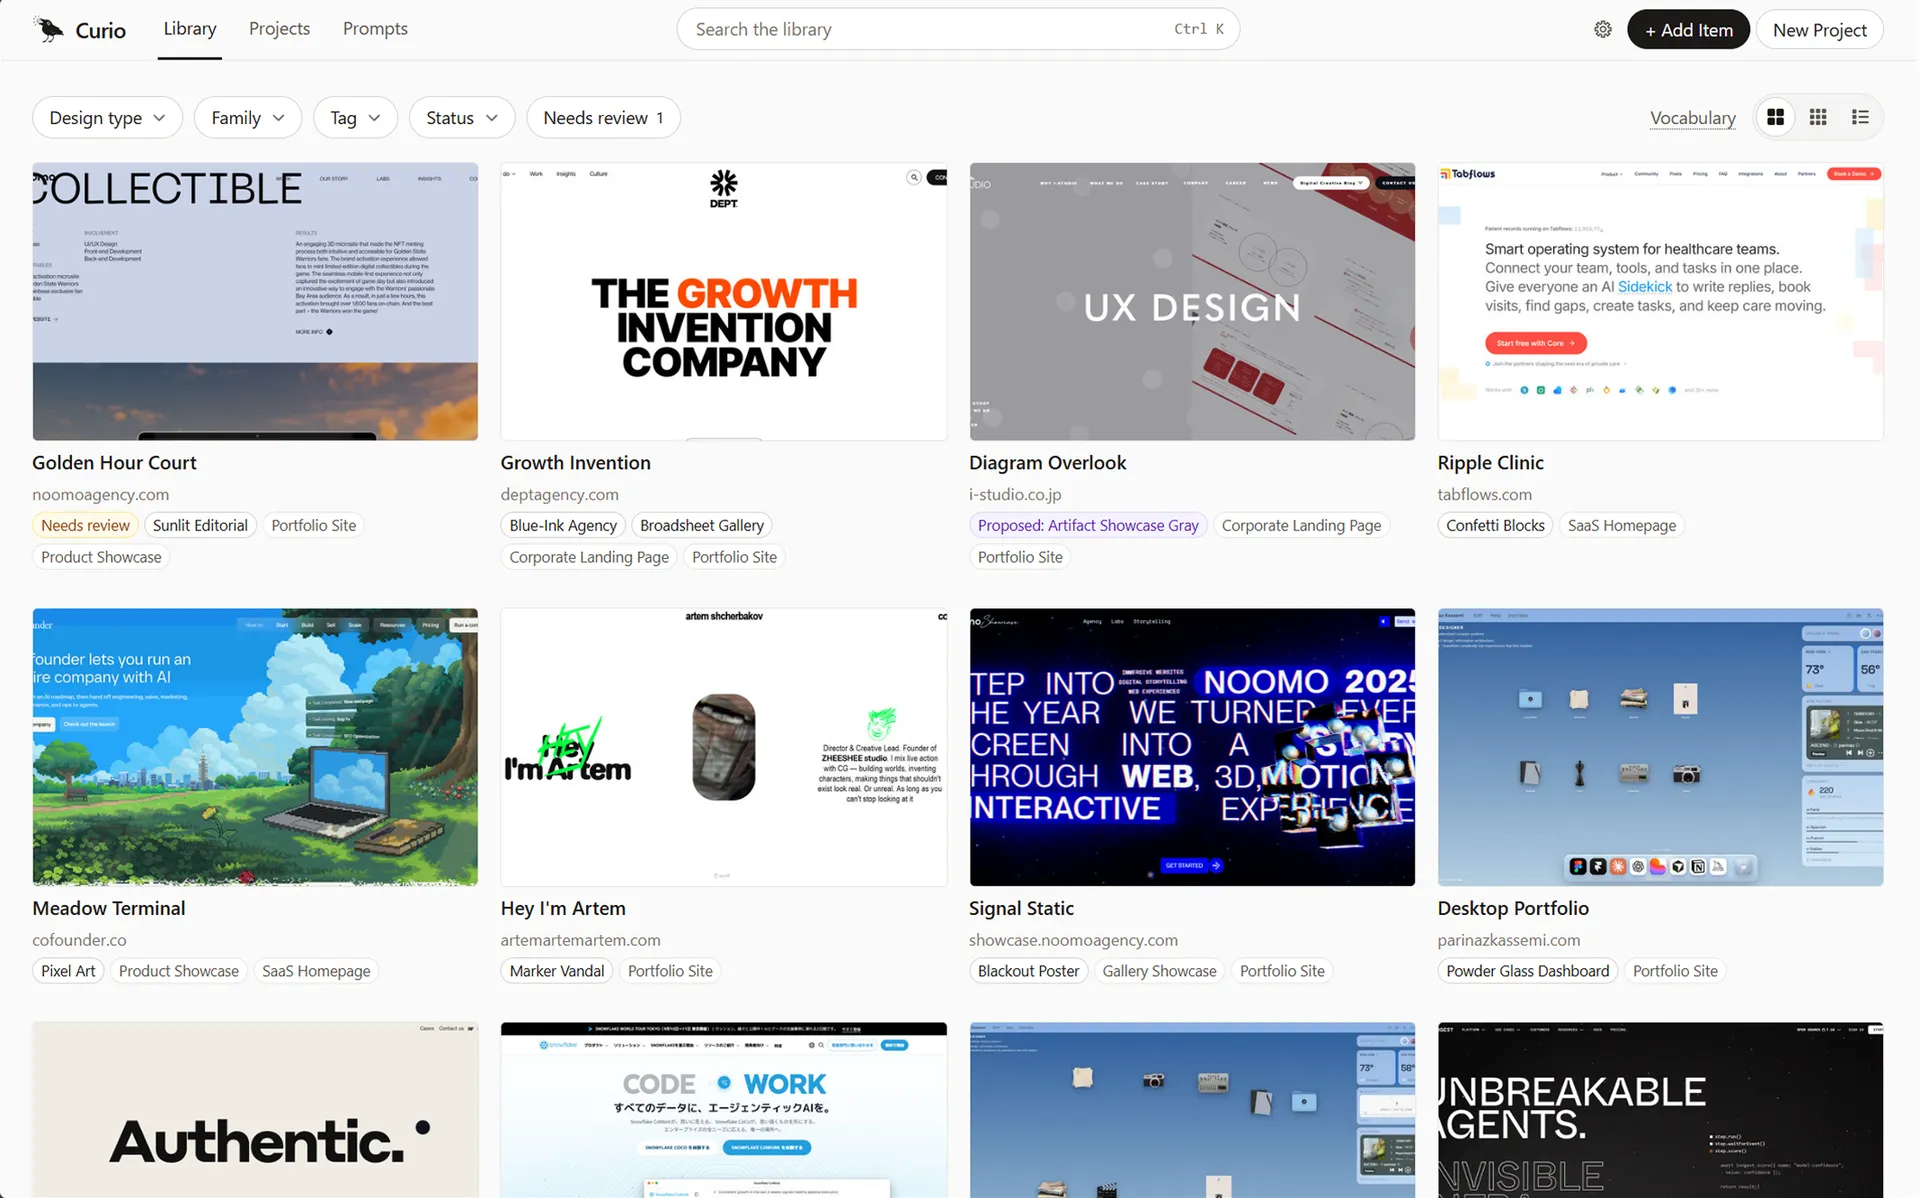Select the Pixel Art tag
1920x1198 pixels.
pos(68,971)
